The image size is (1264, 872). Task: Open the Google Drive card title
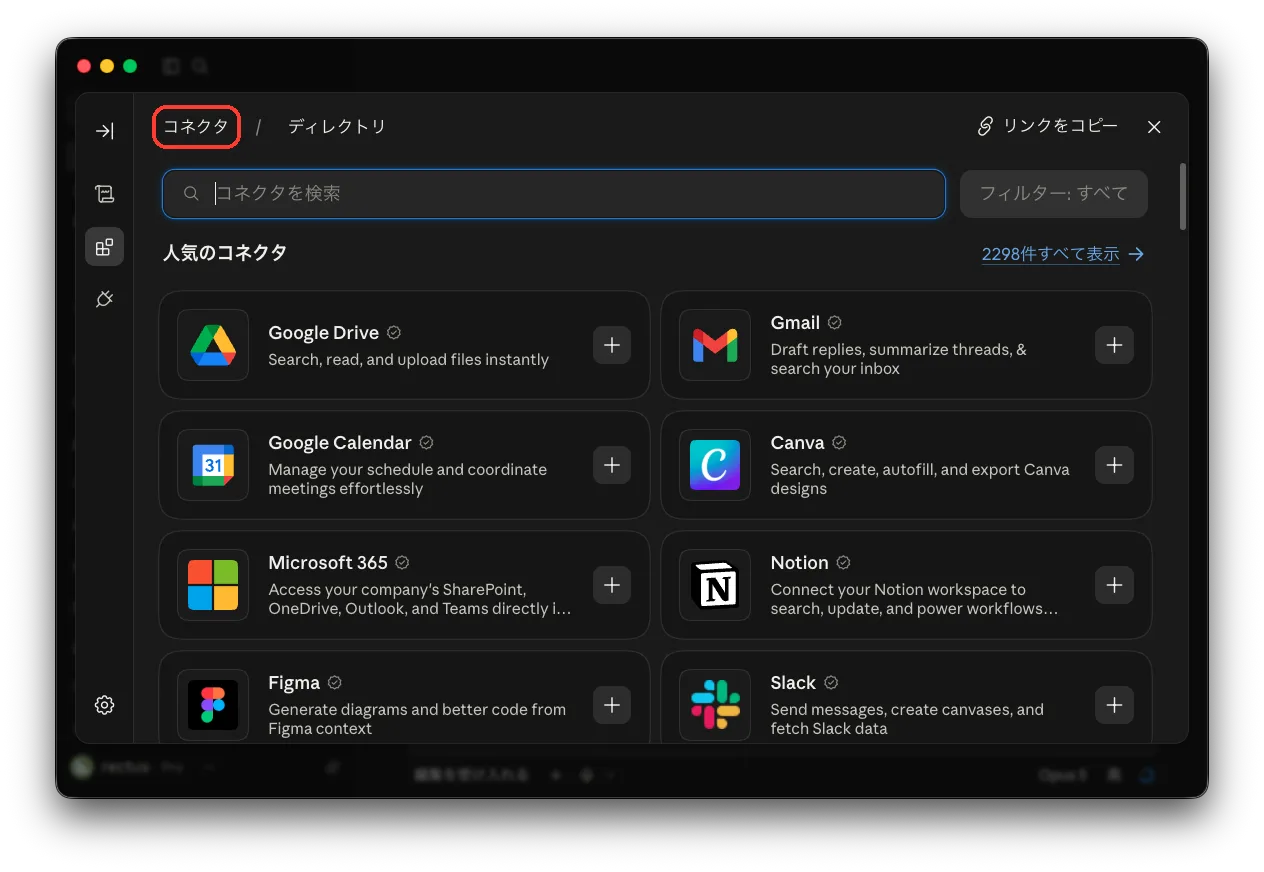323,333
